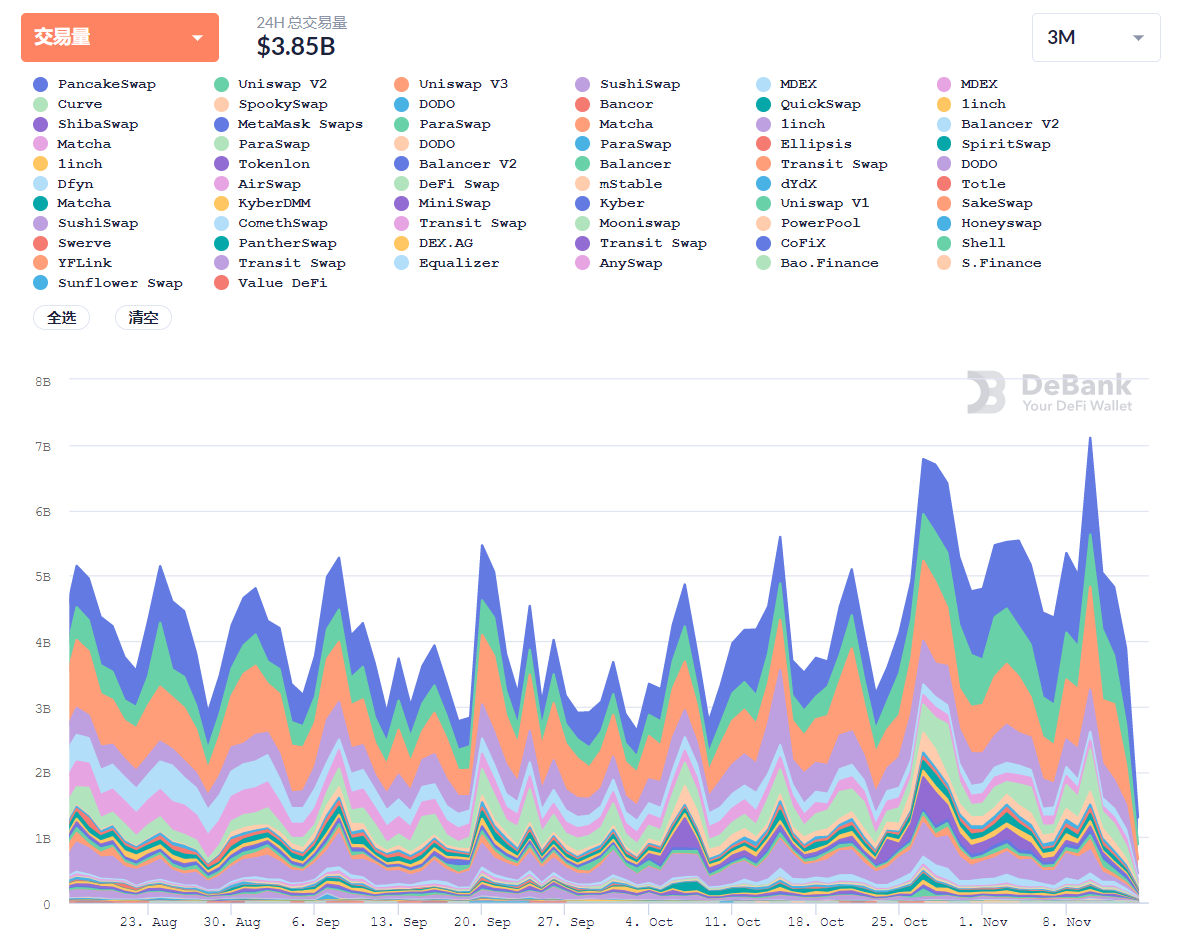Image resolution: width=1183 pixels, height=934 pixels.
Task: Toggle the Bancor legend entry
Action: tap(614, 104)
